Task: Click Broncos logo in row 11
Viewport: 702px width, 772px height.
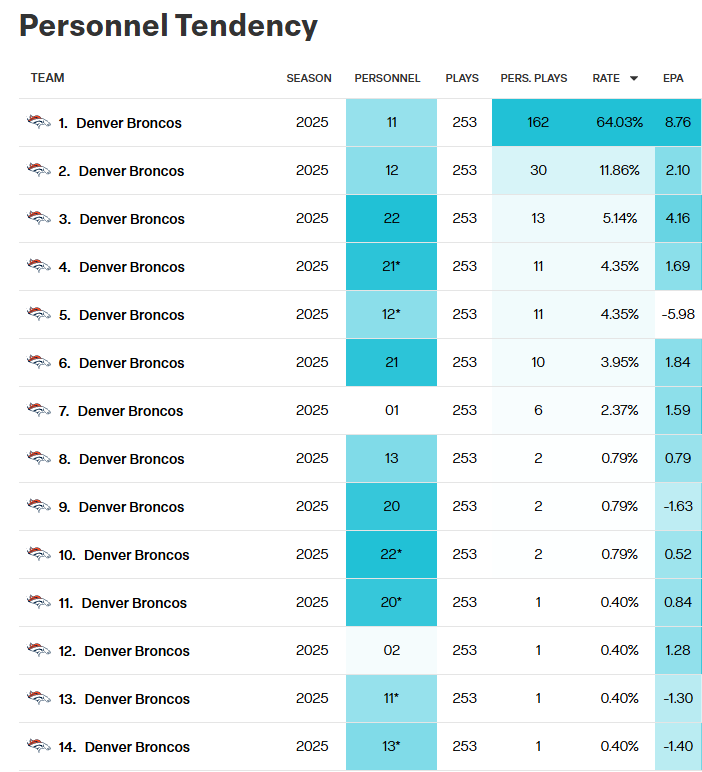Action: point(38,602)
